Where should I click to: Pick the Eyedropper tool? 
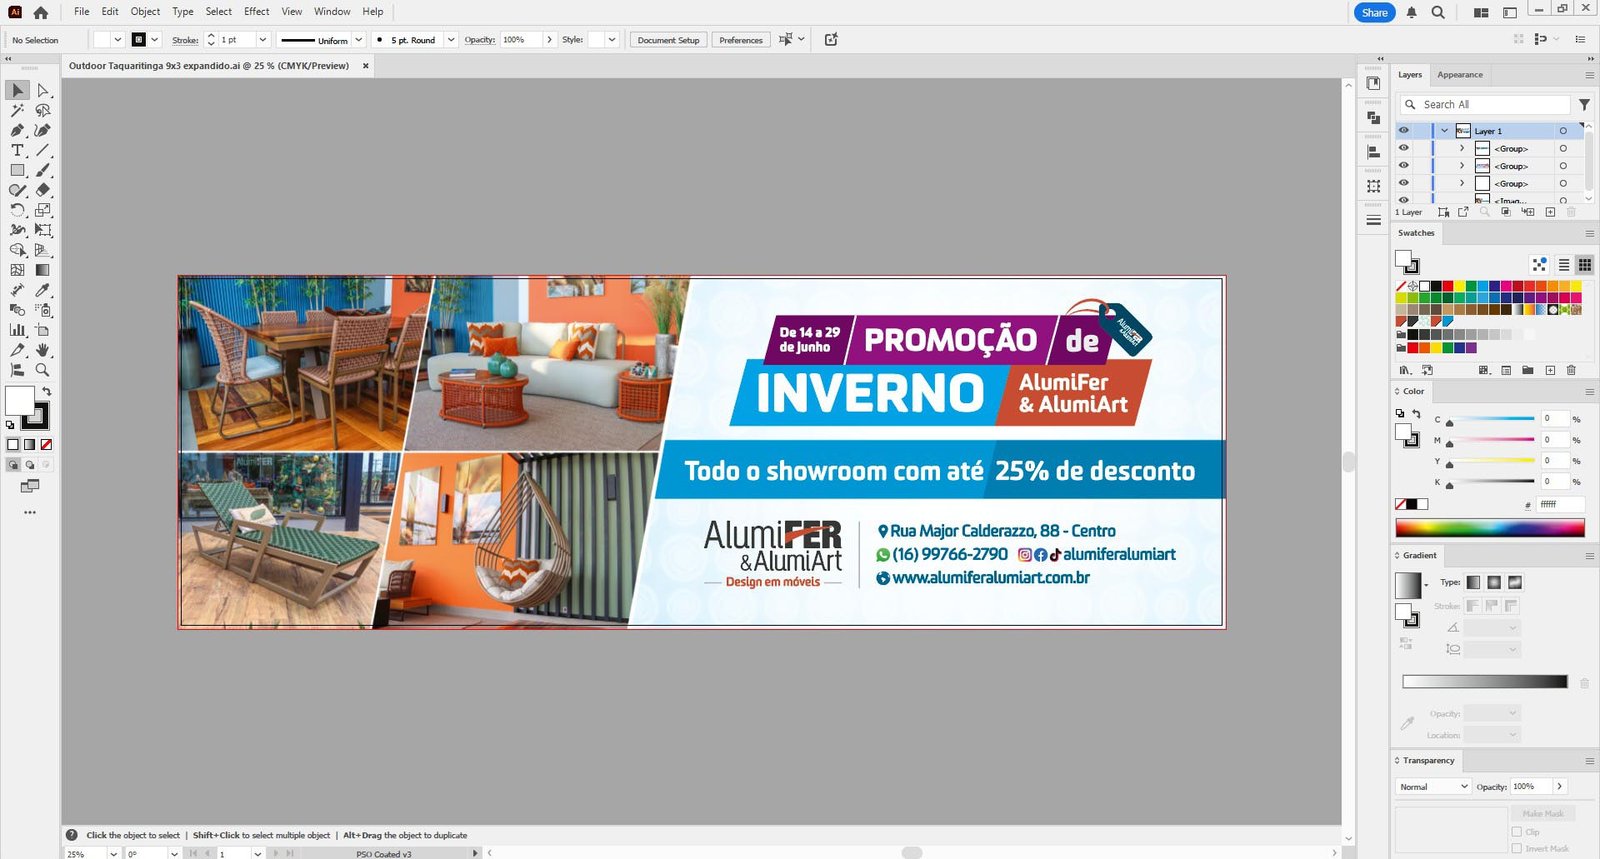(43, 290)
